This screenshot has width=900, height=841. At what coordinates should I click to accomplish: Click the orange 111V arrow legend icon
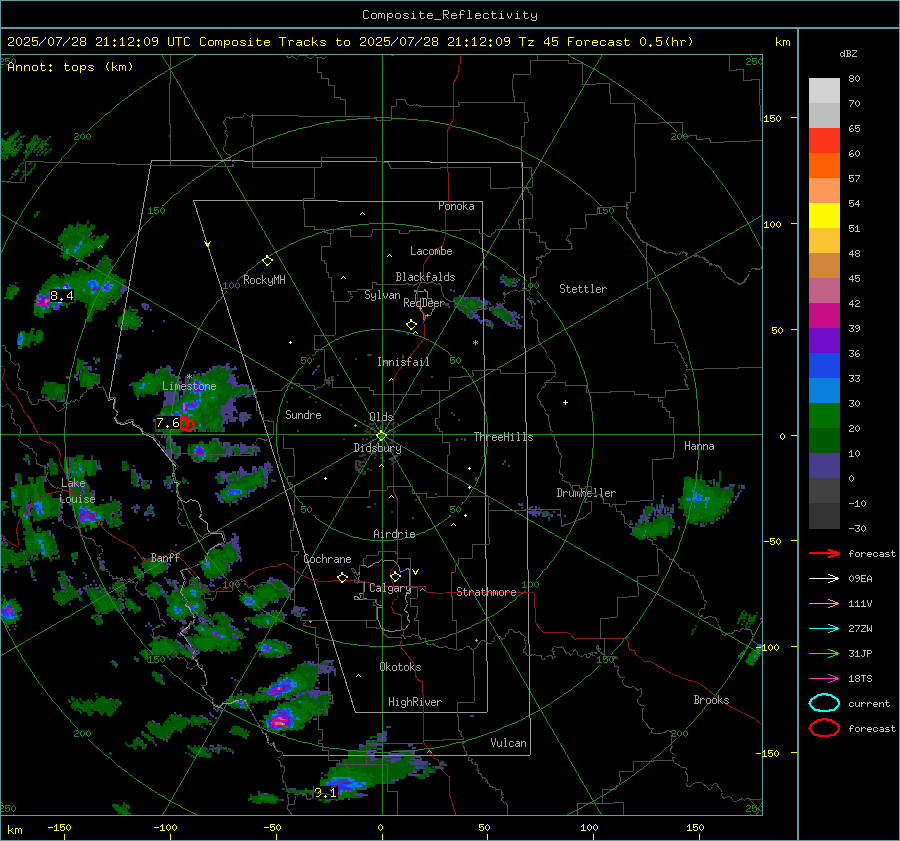click(x=824, y=603)
